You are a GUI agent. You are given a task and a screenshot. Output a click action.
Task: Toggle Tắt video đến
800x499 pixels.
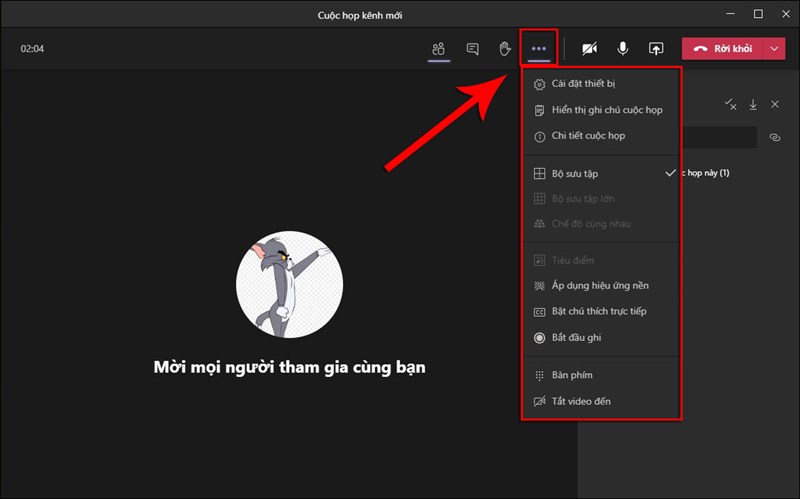tap(602, 401)
